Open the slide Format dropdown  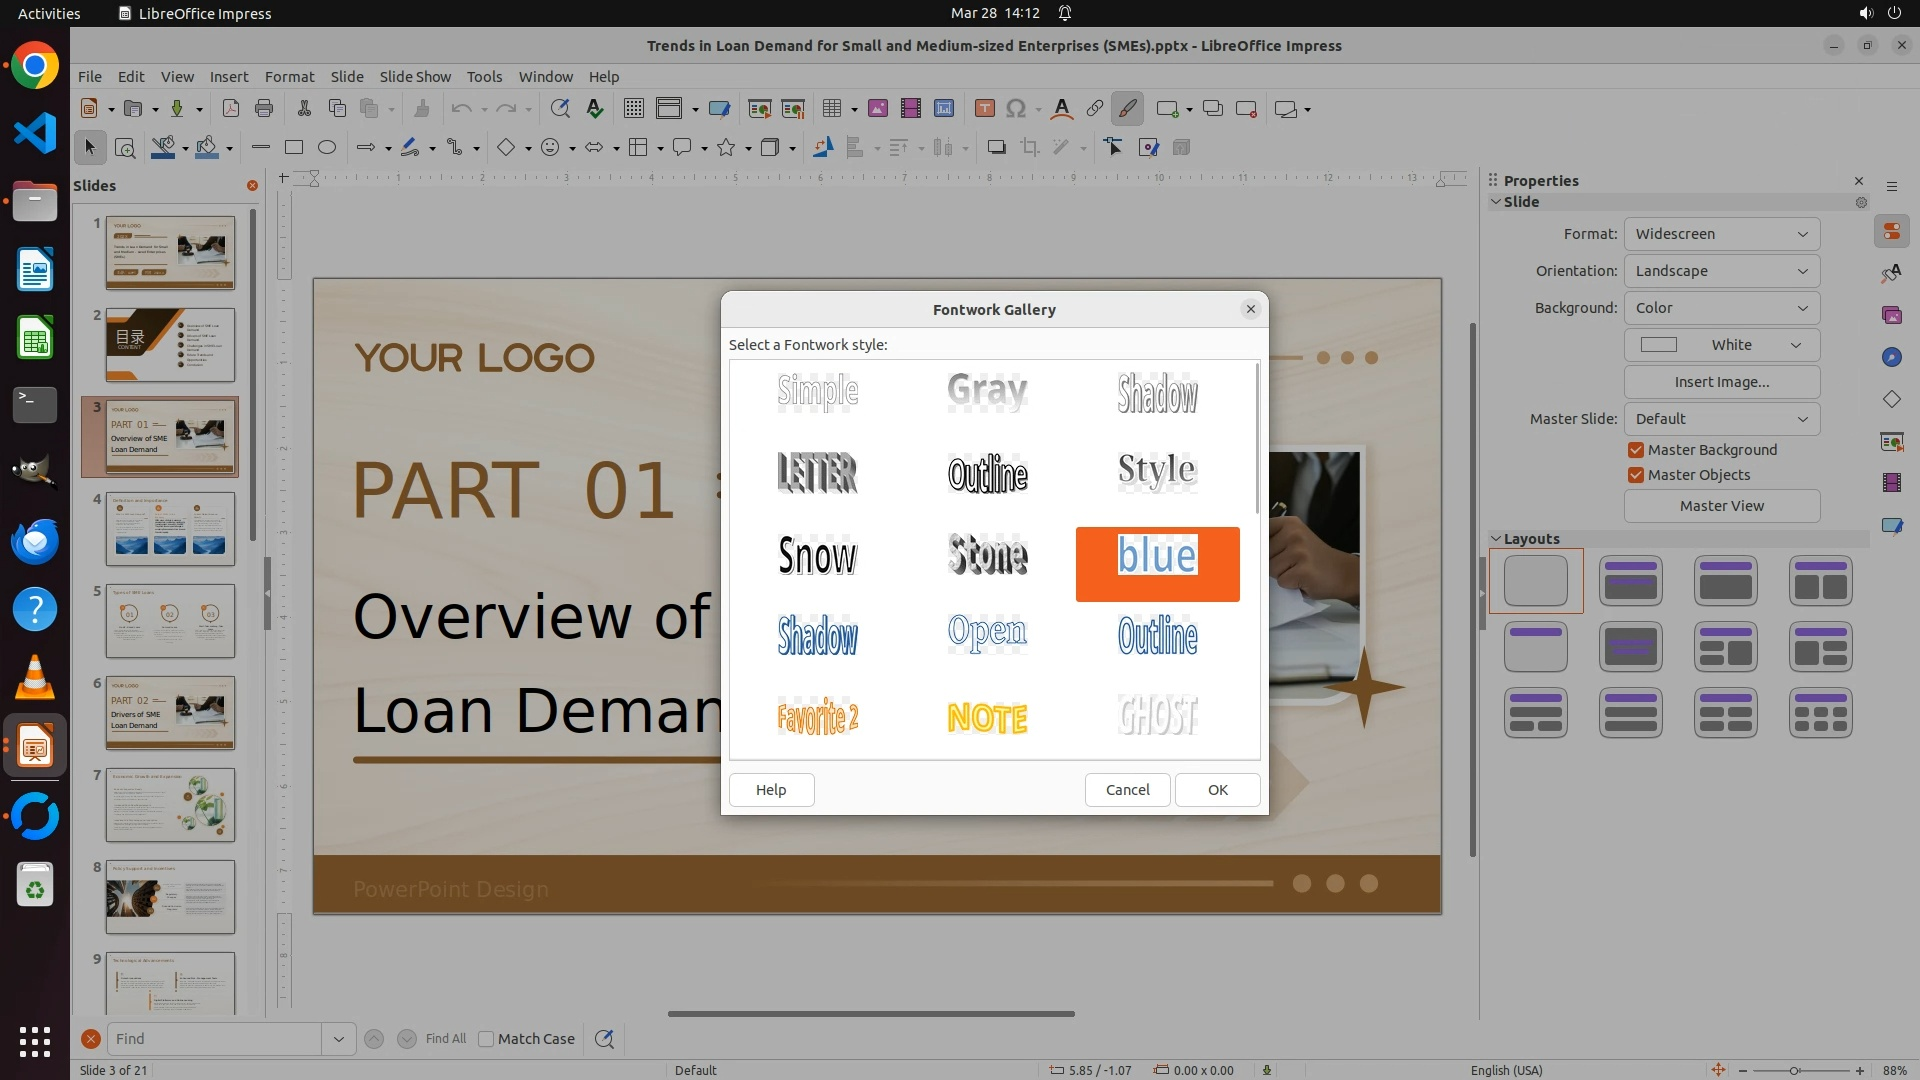pos(1721,234)
